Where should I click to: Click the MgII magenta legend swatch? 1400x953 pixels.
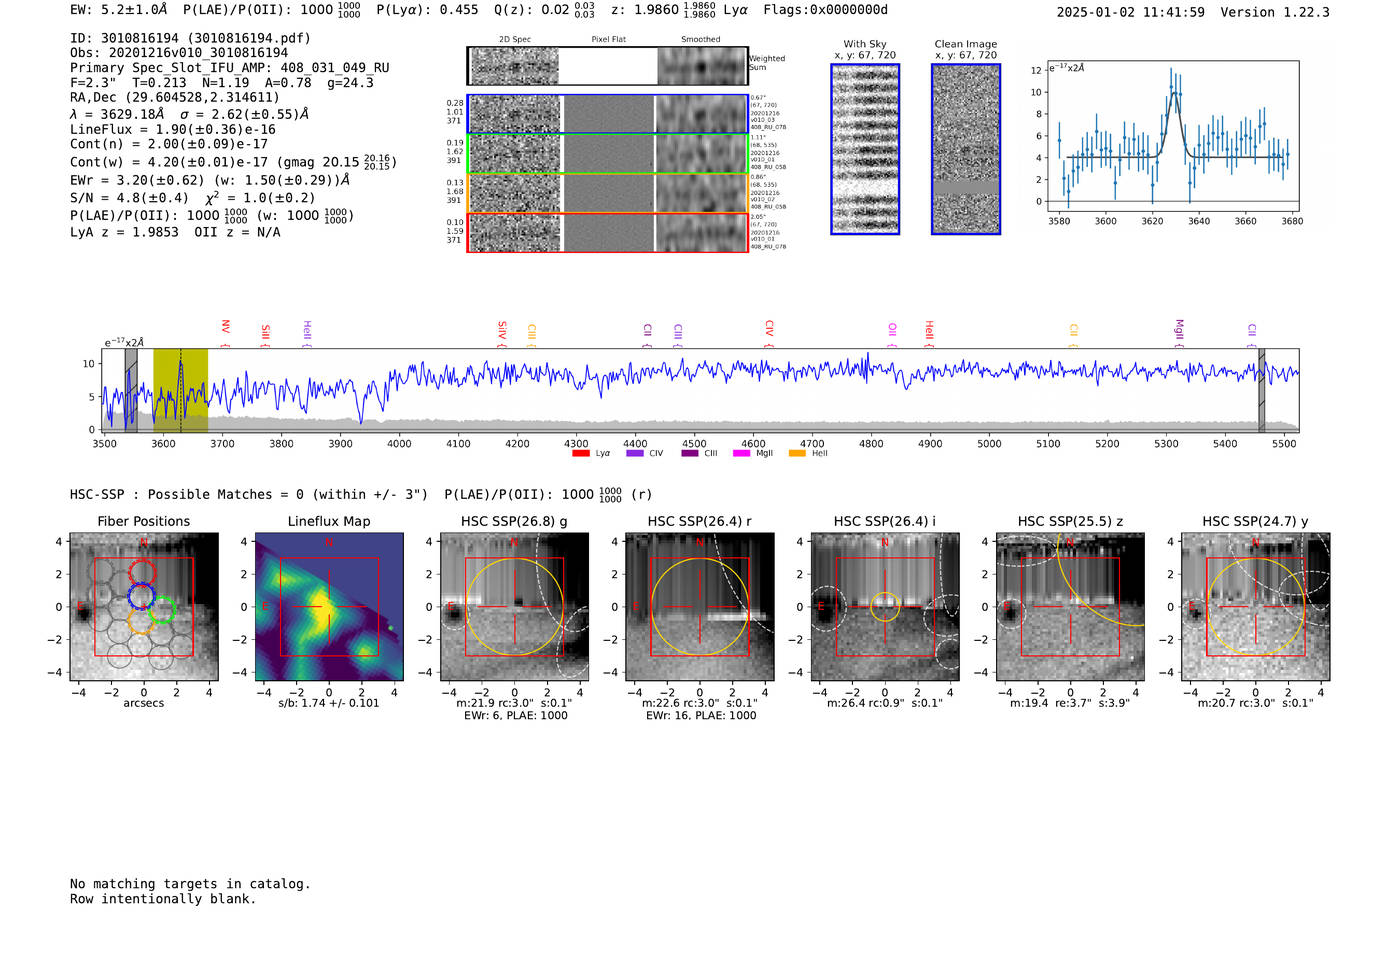click(742, 453)
